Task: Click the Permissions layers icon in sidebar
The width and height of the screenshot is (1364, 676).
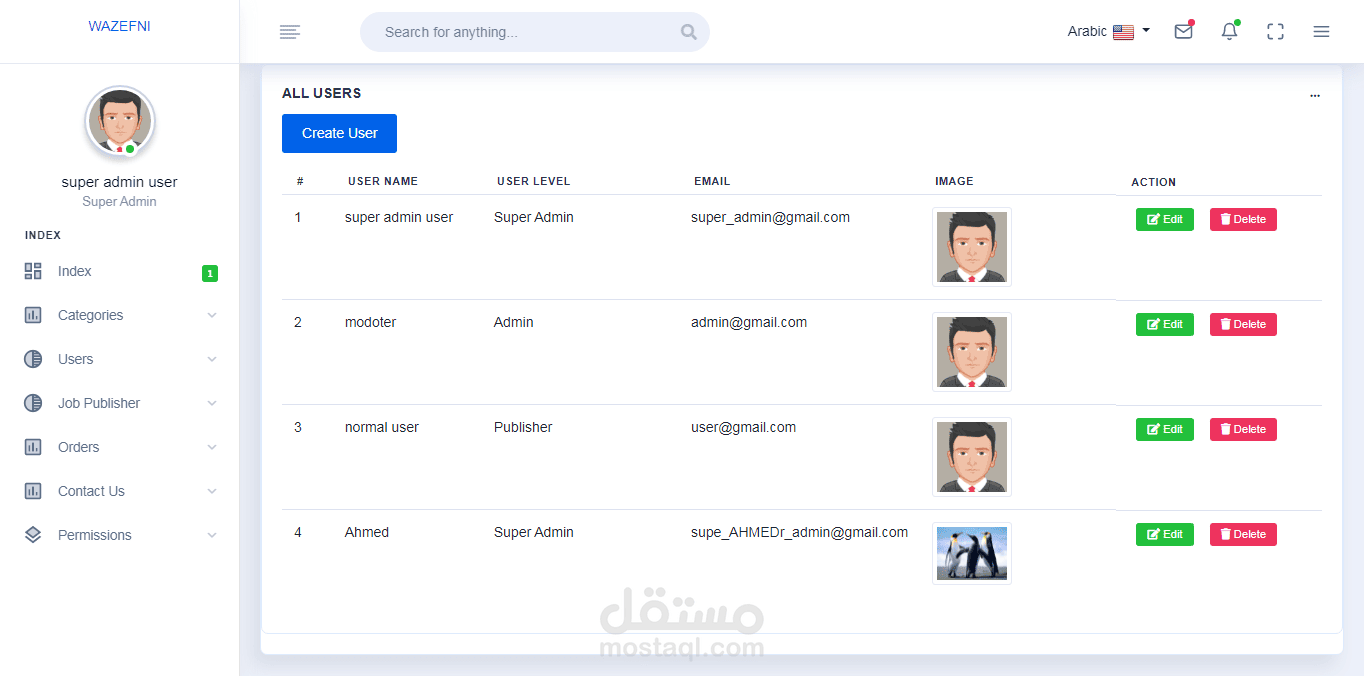Action: click(x=33, y=535)
